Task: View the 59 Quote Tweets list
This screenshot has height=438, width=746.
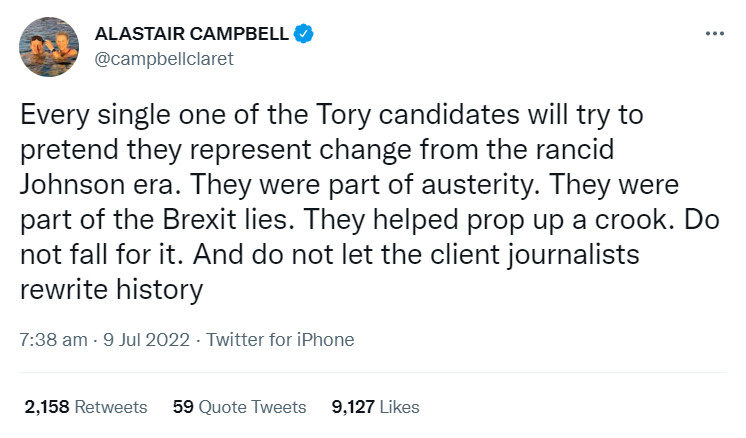Action: point(240,407)
